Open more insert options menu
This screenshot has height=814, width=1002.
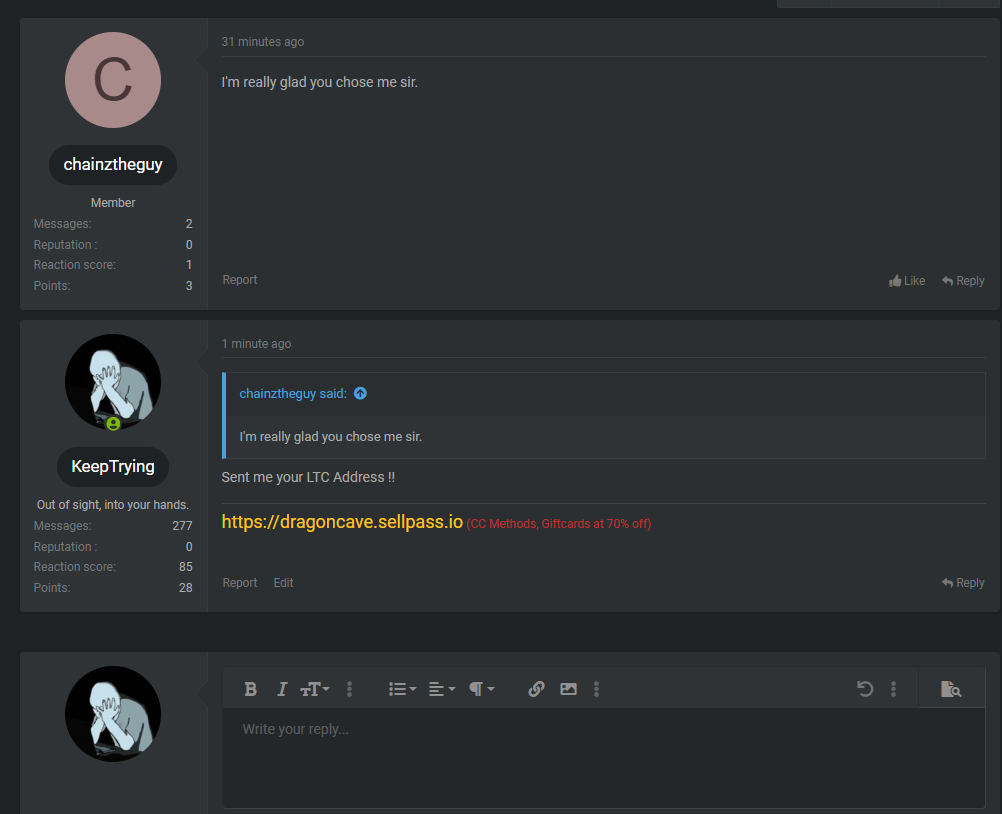[596, 689]
